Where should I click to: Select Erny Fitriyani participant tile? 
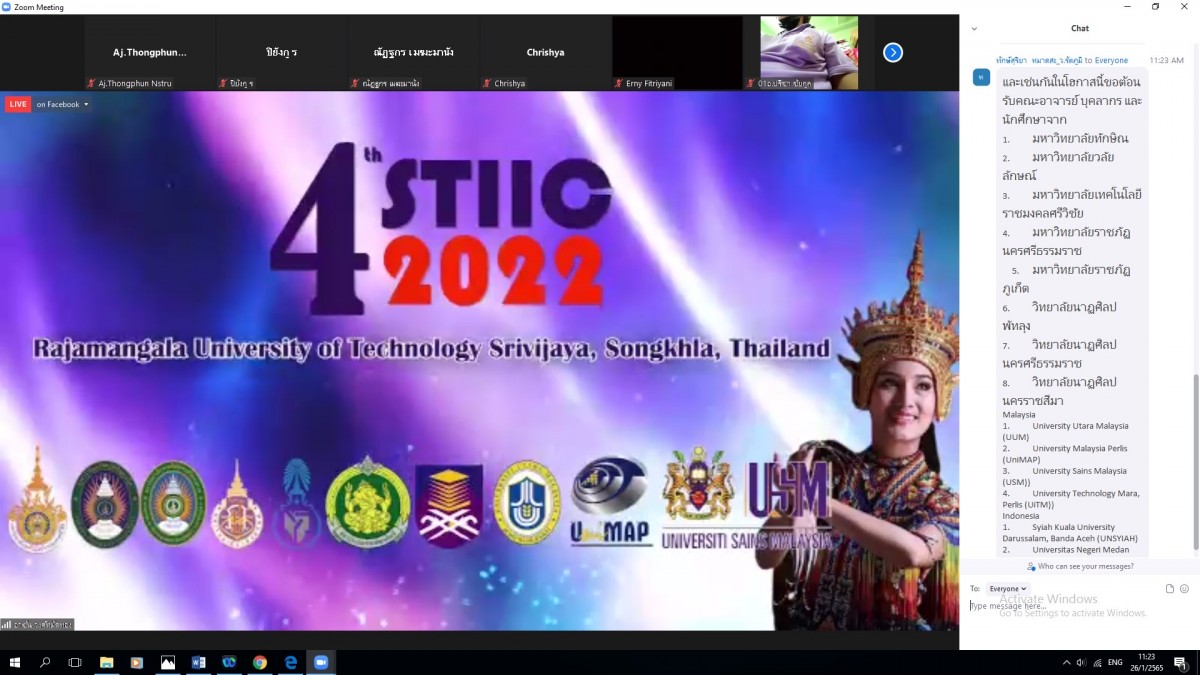point(677,53)
